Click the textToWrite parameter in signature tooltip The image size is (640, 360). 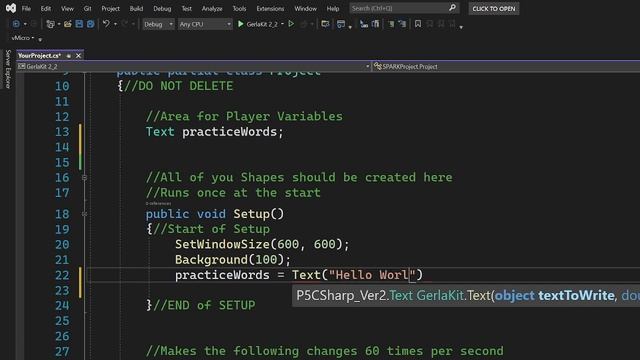[x=576, y=296]
